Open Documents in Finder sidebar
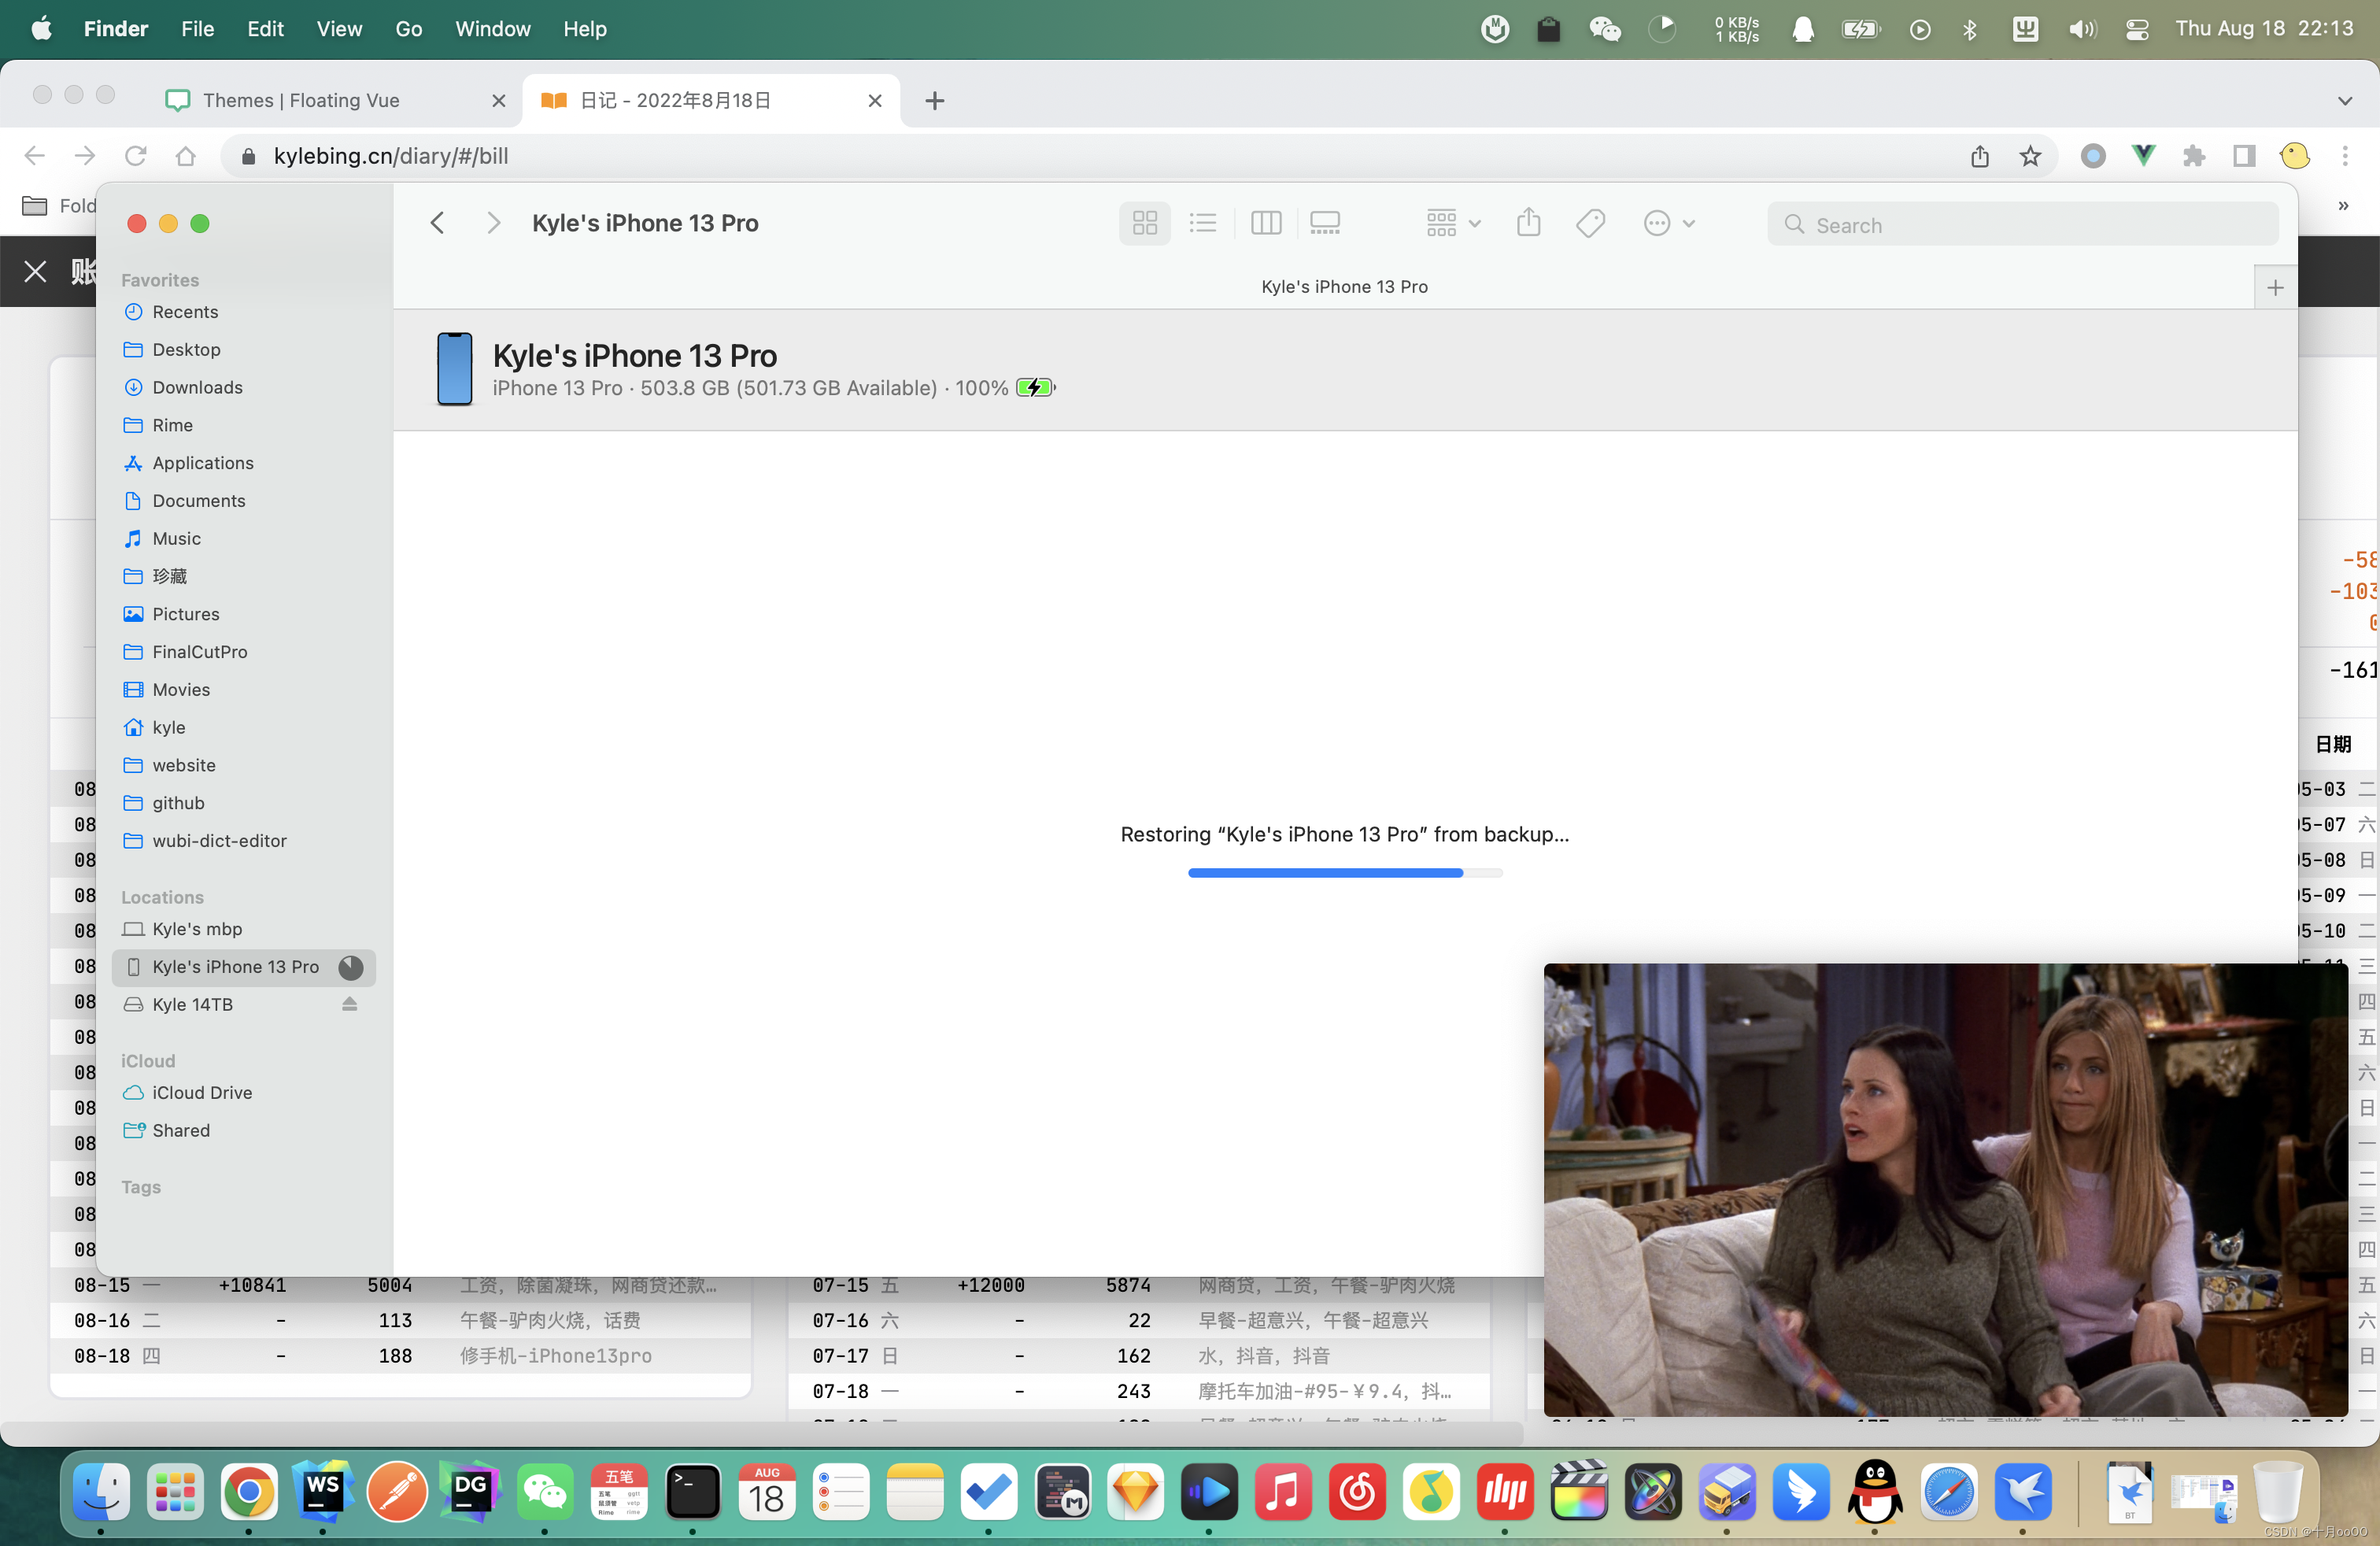Viewport: 2380px width, 1546px height. (198, 501)
